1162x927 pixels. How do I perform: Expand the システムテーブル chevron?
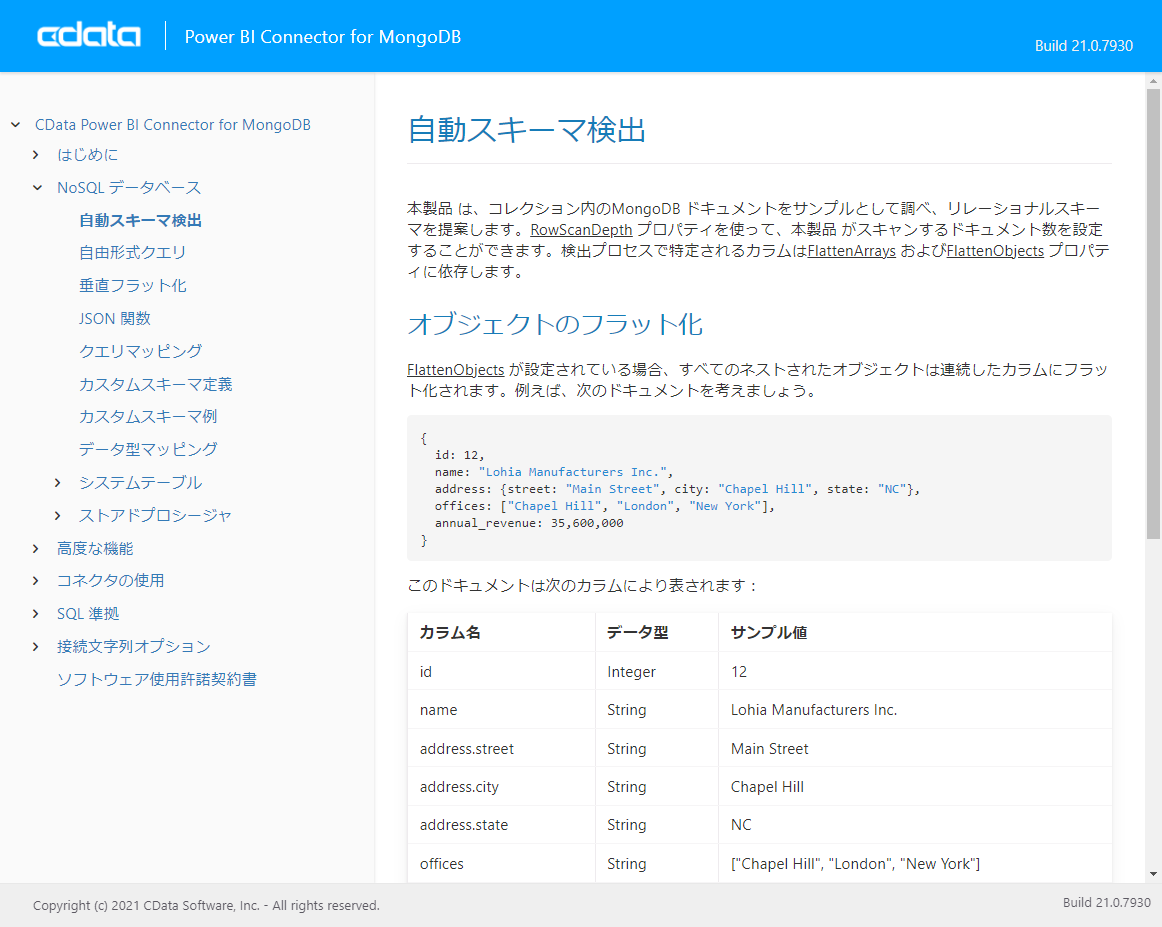[58, 482]
